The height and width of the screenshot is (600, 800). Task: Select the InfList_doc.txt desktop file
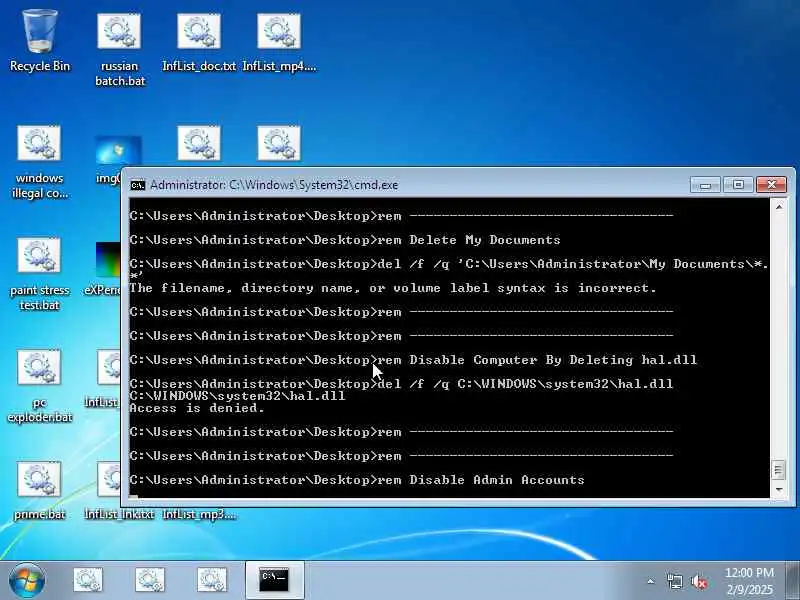pos(199,42)
